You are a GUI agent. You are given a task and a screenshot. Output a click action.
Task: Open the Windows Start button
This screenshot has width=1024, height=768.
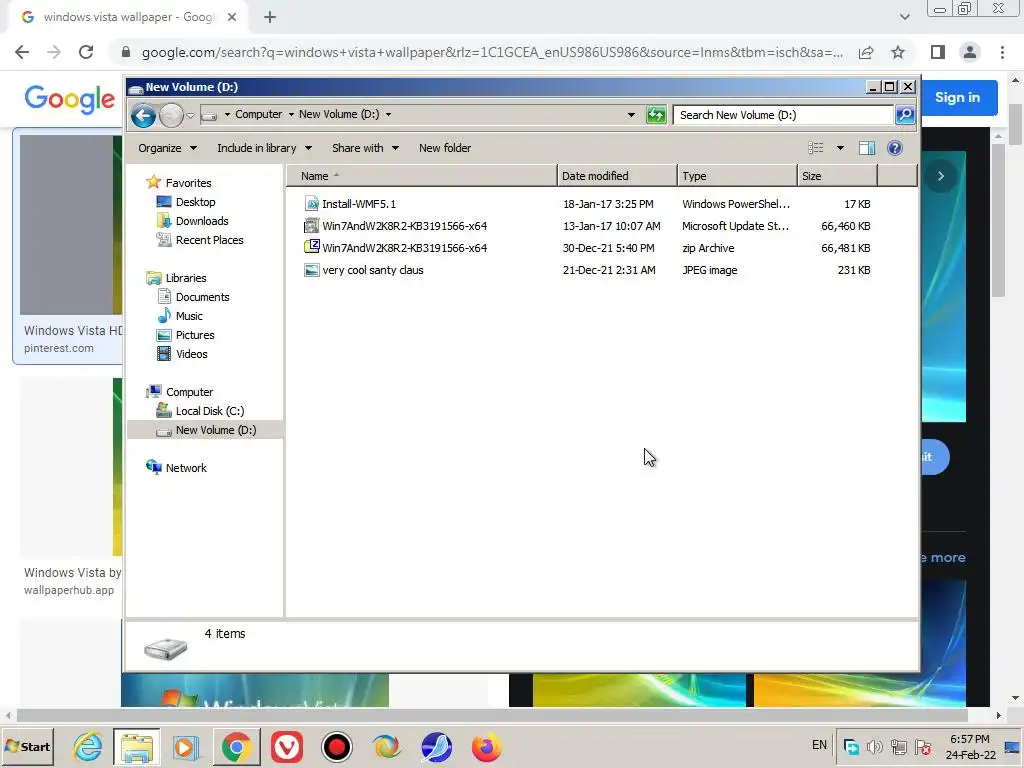tap(28, 746)
